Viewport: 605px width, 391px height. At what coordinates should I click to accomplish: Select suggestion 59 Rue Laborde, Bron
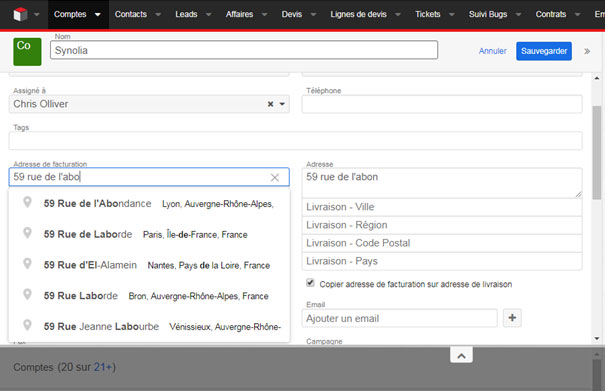pos(149,296)
